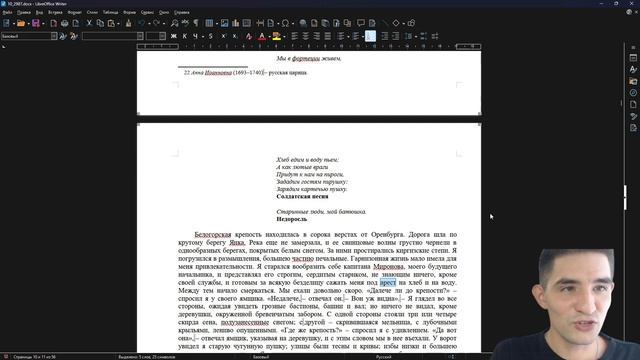Viewport: 640px width, 360px height.
Task: Click the Print icon
Action: [x=64, y=23]
